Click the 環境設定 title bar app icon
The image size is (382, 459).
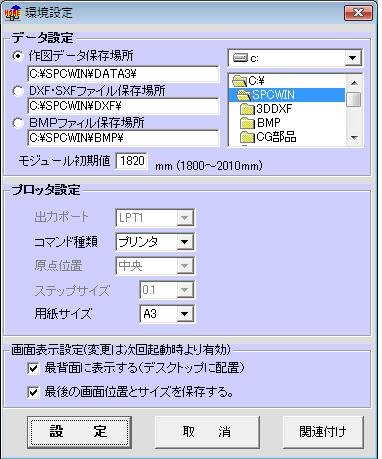pos(13,13)
